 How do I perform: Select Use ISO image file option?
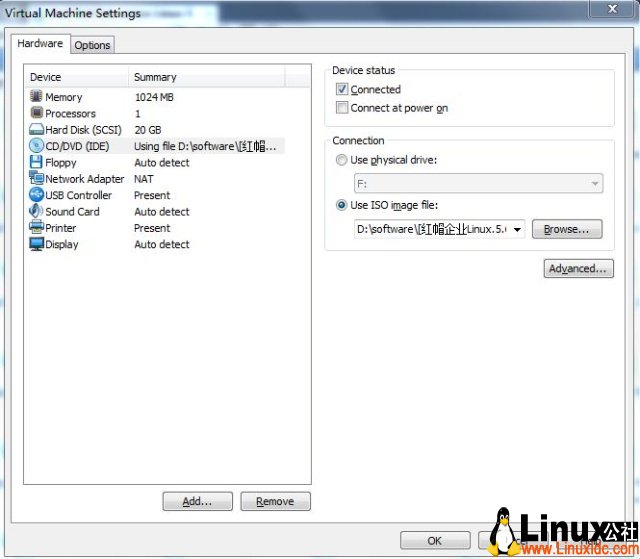point(342,205)
